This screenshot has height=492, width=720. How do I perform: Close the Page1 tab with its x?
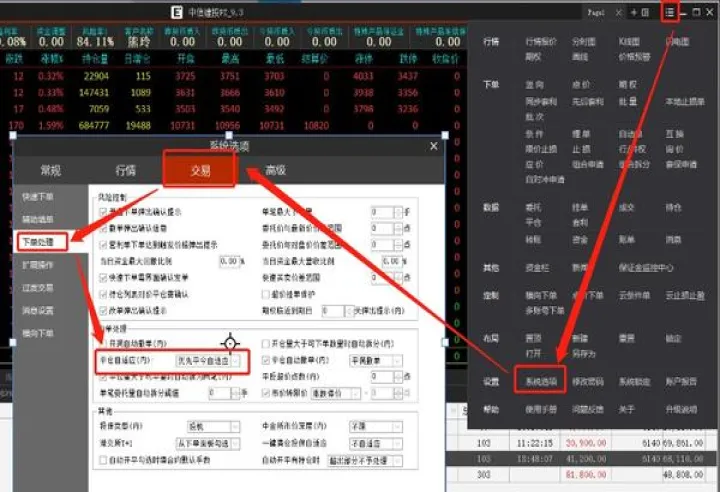[619, 13]
